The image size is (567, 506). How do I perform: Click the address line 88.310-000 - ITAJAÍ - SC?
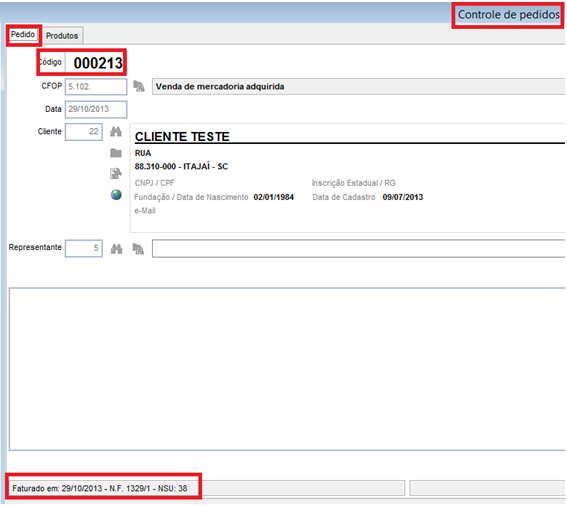[x=181, y=167]
